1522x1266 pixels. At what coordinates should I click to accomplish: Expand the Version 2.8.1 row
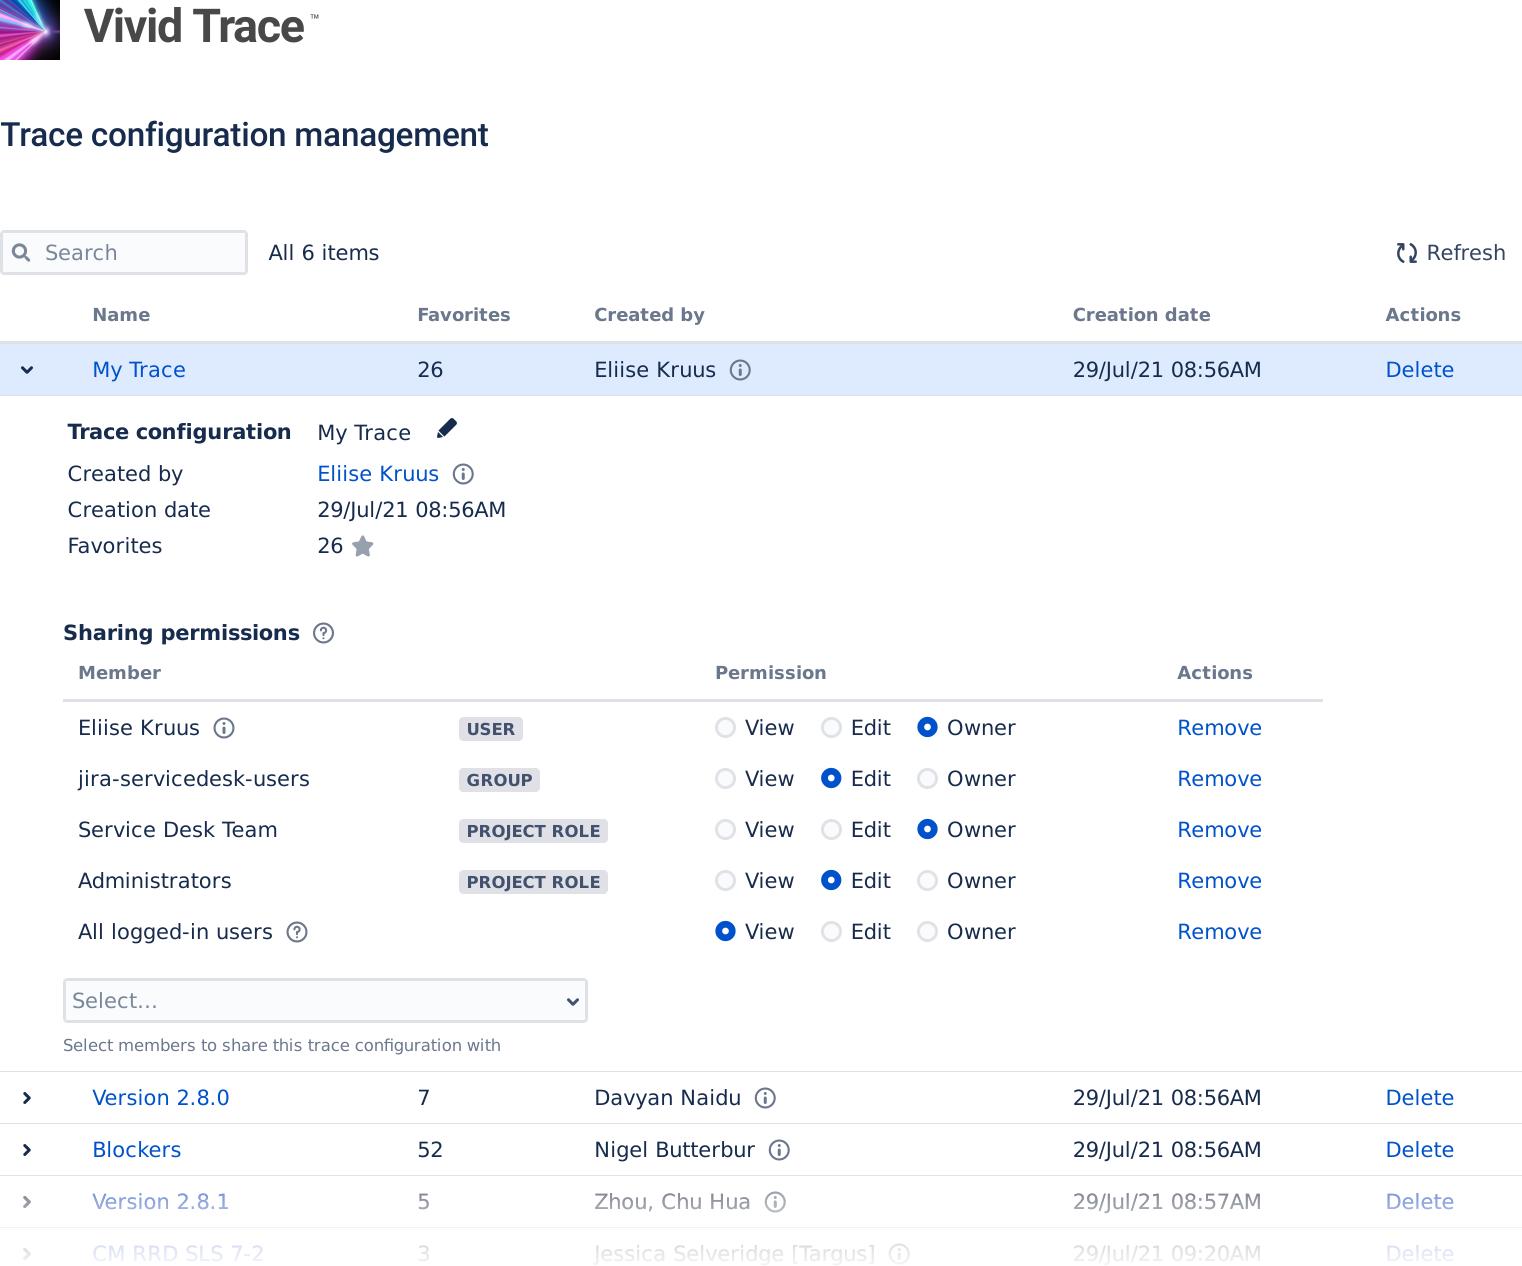(x=27, y=1202)
